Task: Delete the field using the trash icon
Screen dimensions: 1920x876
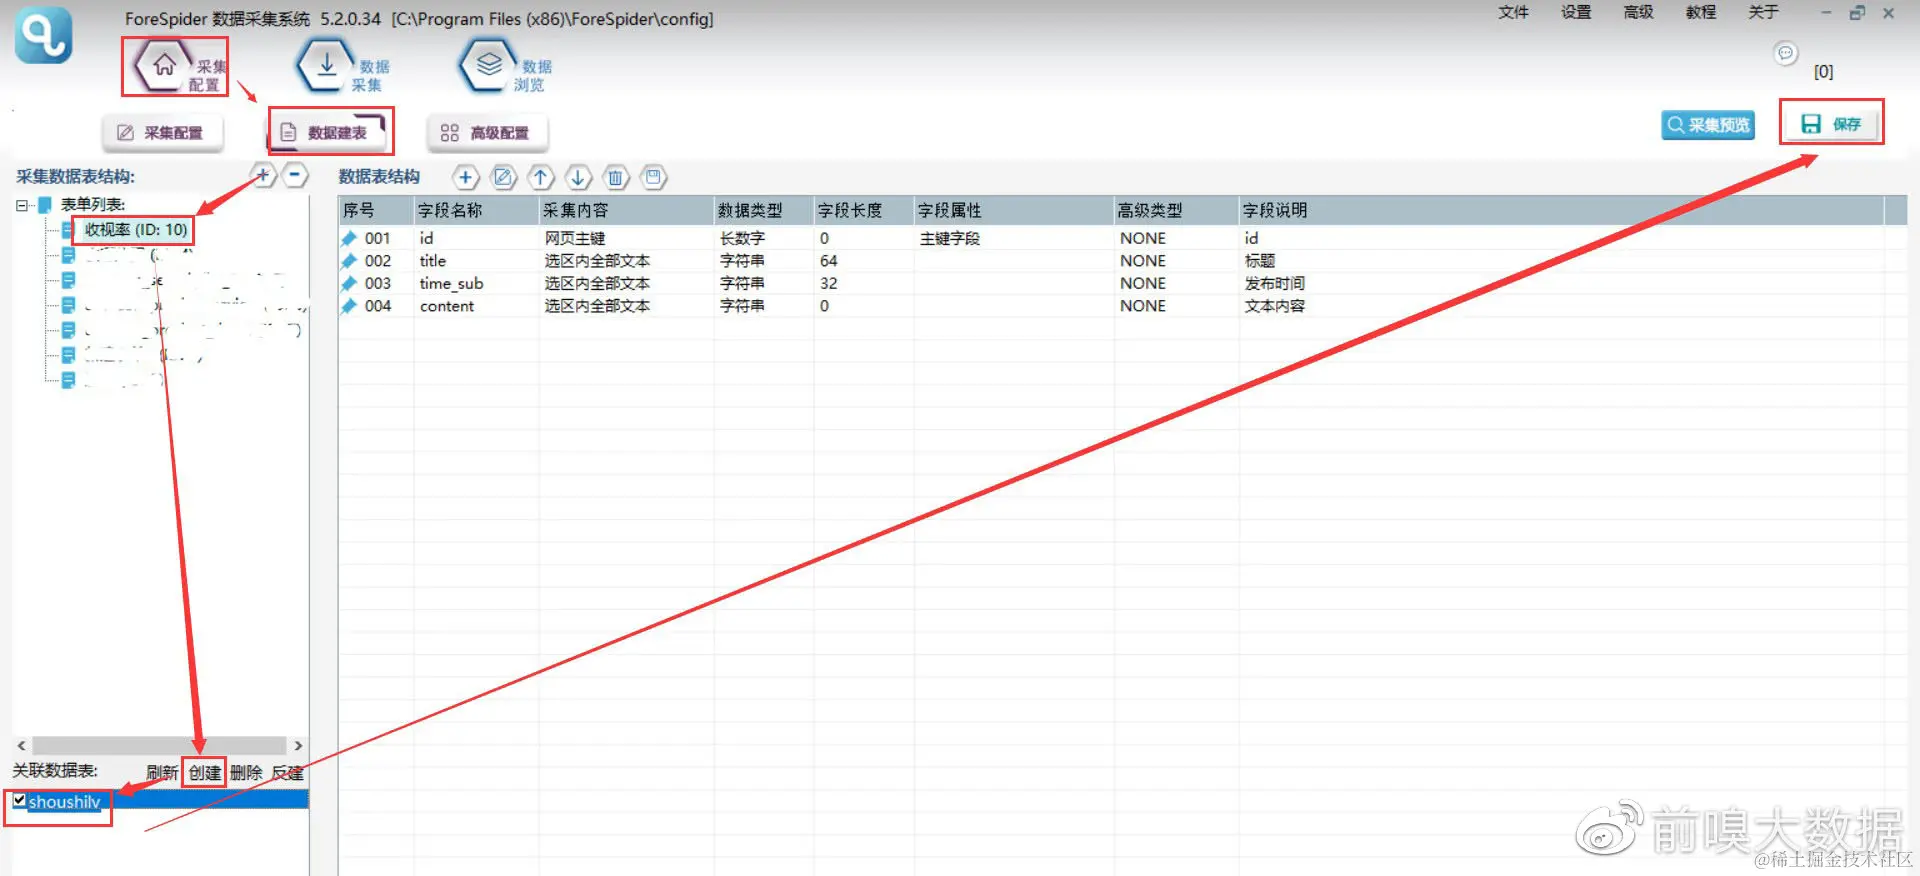Action: tap(616, 178)
